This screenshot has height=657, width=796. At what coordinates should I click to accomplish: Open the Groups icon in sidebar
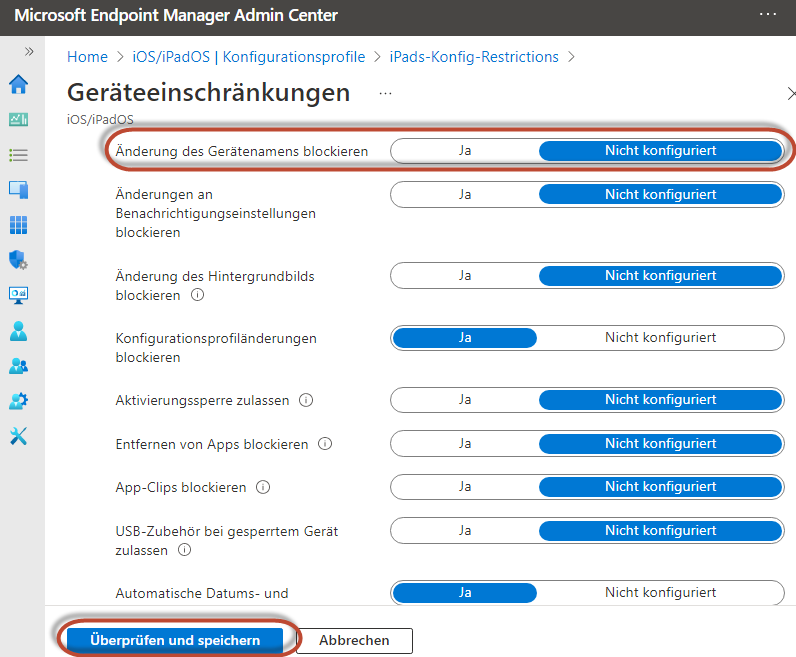(x=18, y=366)
